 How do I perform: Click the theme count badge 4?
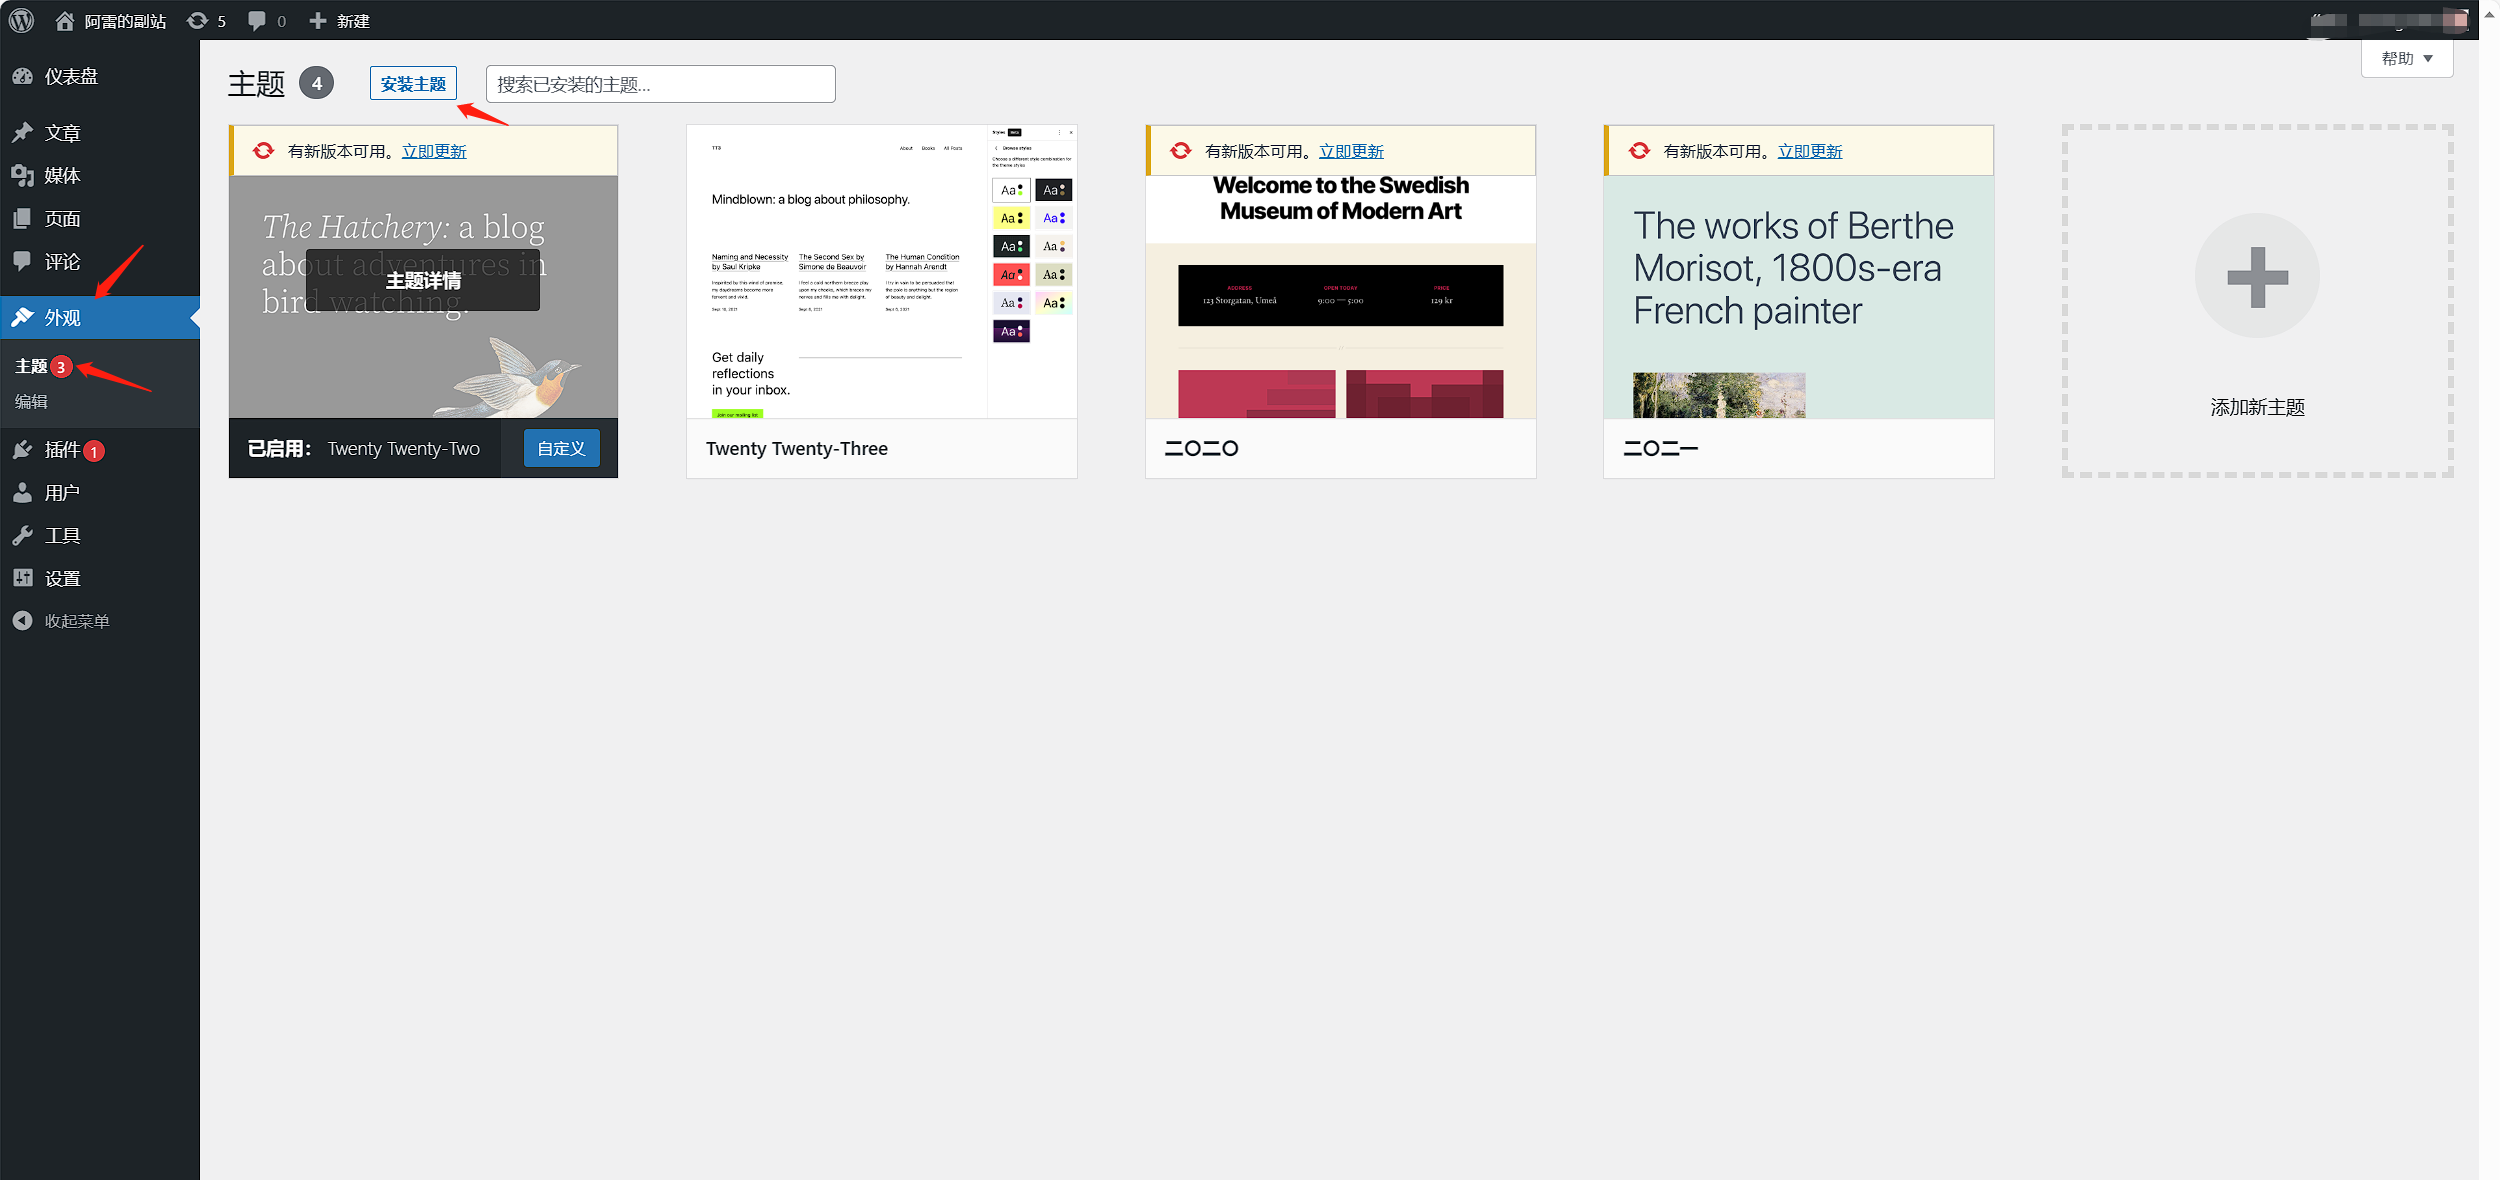(x=317, y=83)
